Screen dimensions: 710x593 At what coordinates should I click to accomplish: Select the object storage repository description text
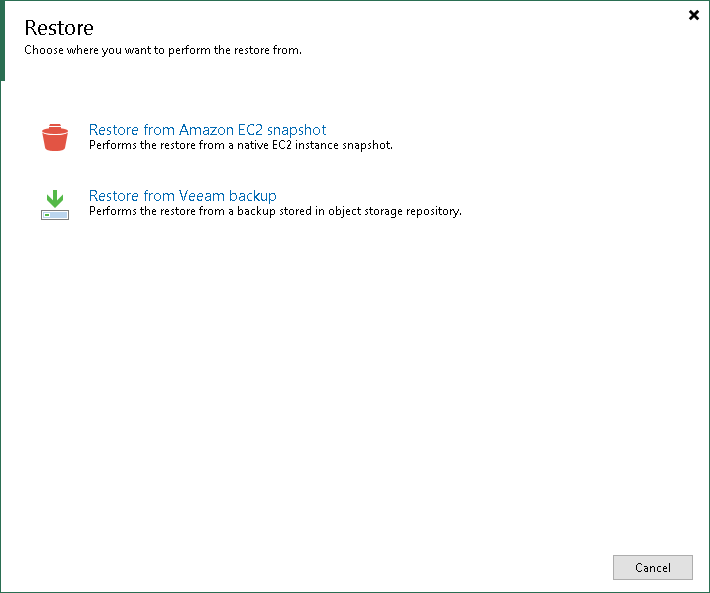pyautogui.click(x=275, y=211)
